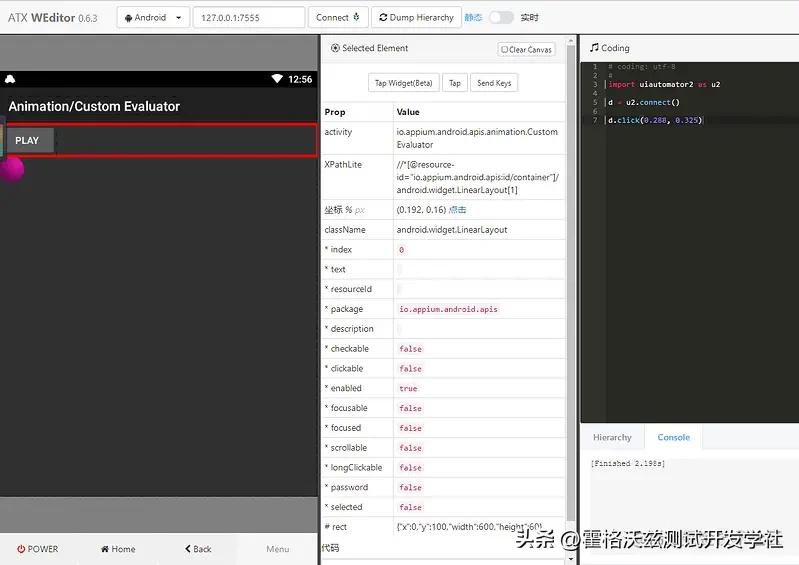Click the clickable value false
Viewport: 799px width, 565px height.
410,368
